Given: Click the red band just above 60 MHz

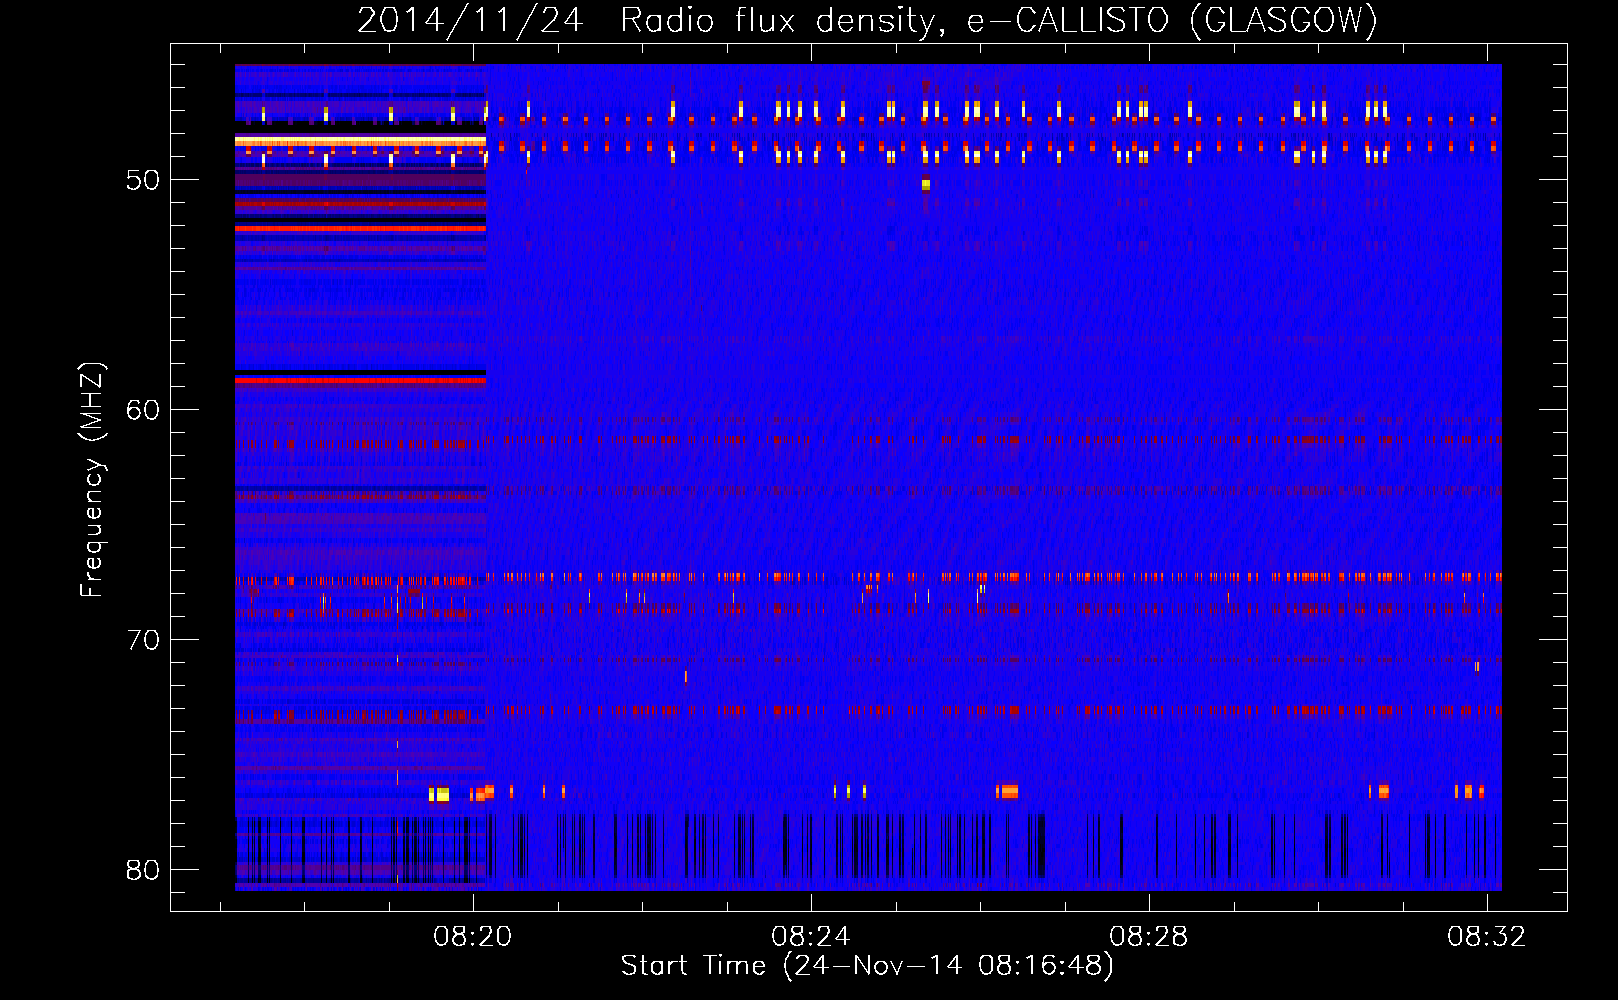Looking at the screenshot, I should (x=360, y=380).
